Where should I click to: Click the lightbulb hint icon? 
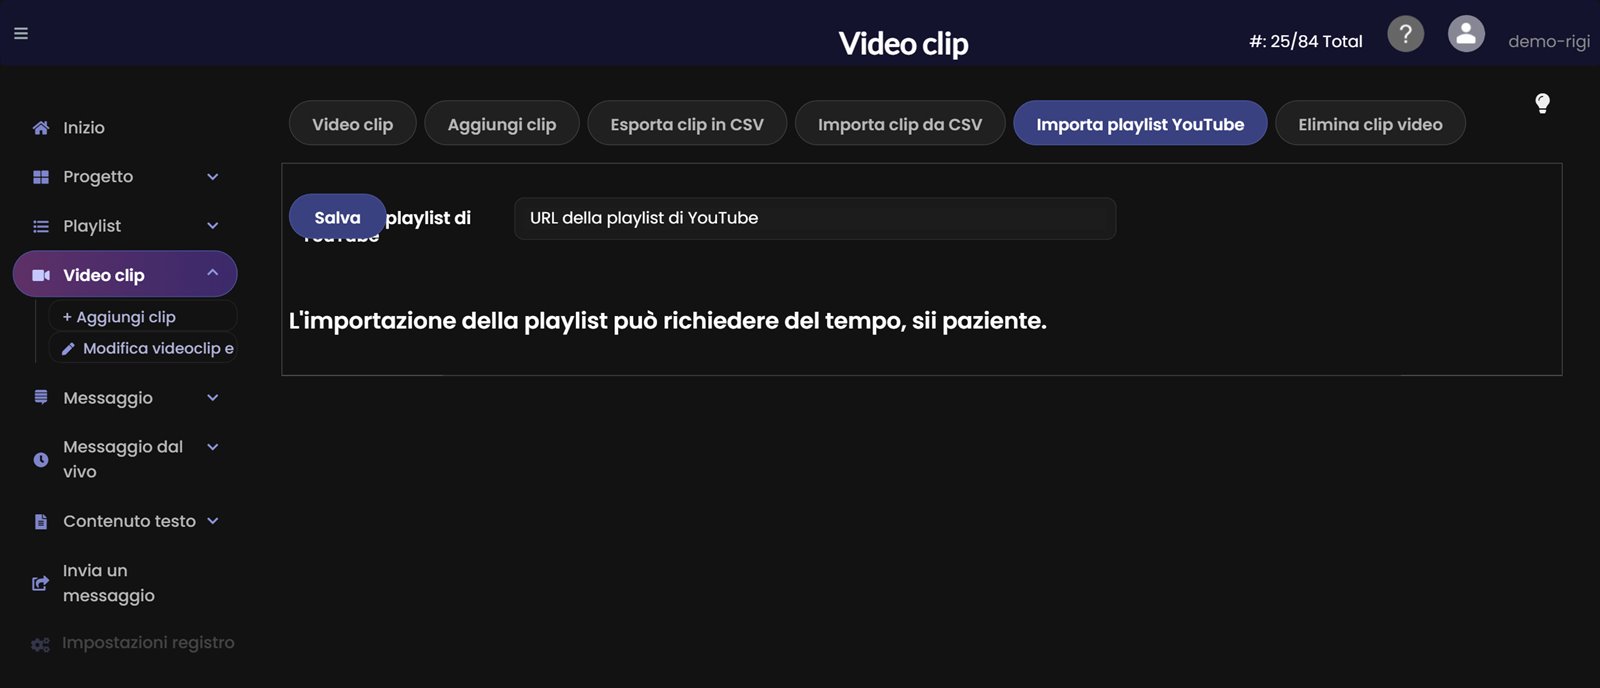(1542, 103)
